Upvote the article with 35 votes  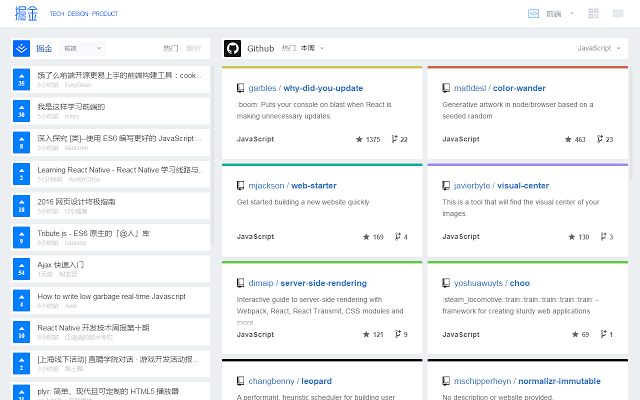pos(21,80)
